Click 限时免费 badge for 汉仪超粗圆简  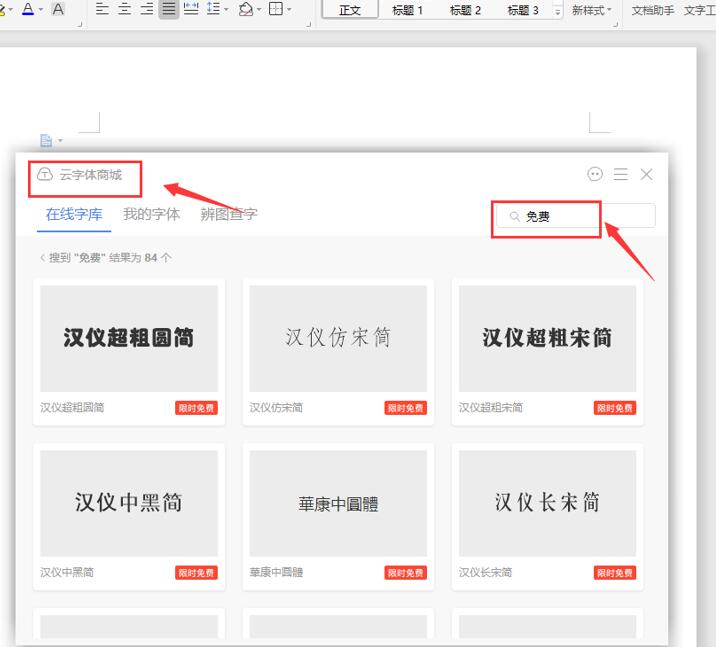[x=196, y=408]
